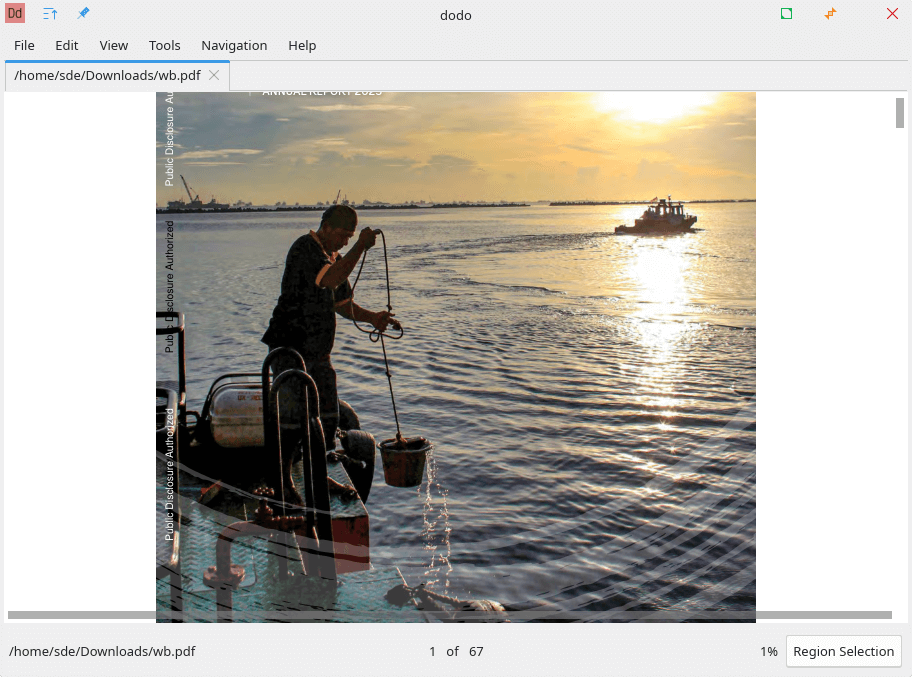Click the 1% zoom indicator

click(x=768, y=651)
